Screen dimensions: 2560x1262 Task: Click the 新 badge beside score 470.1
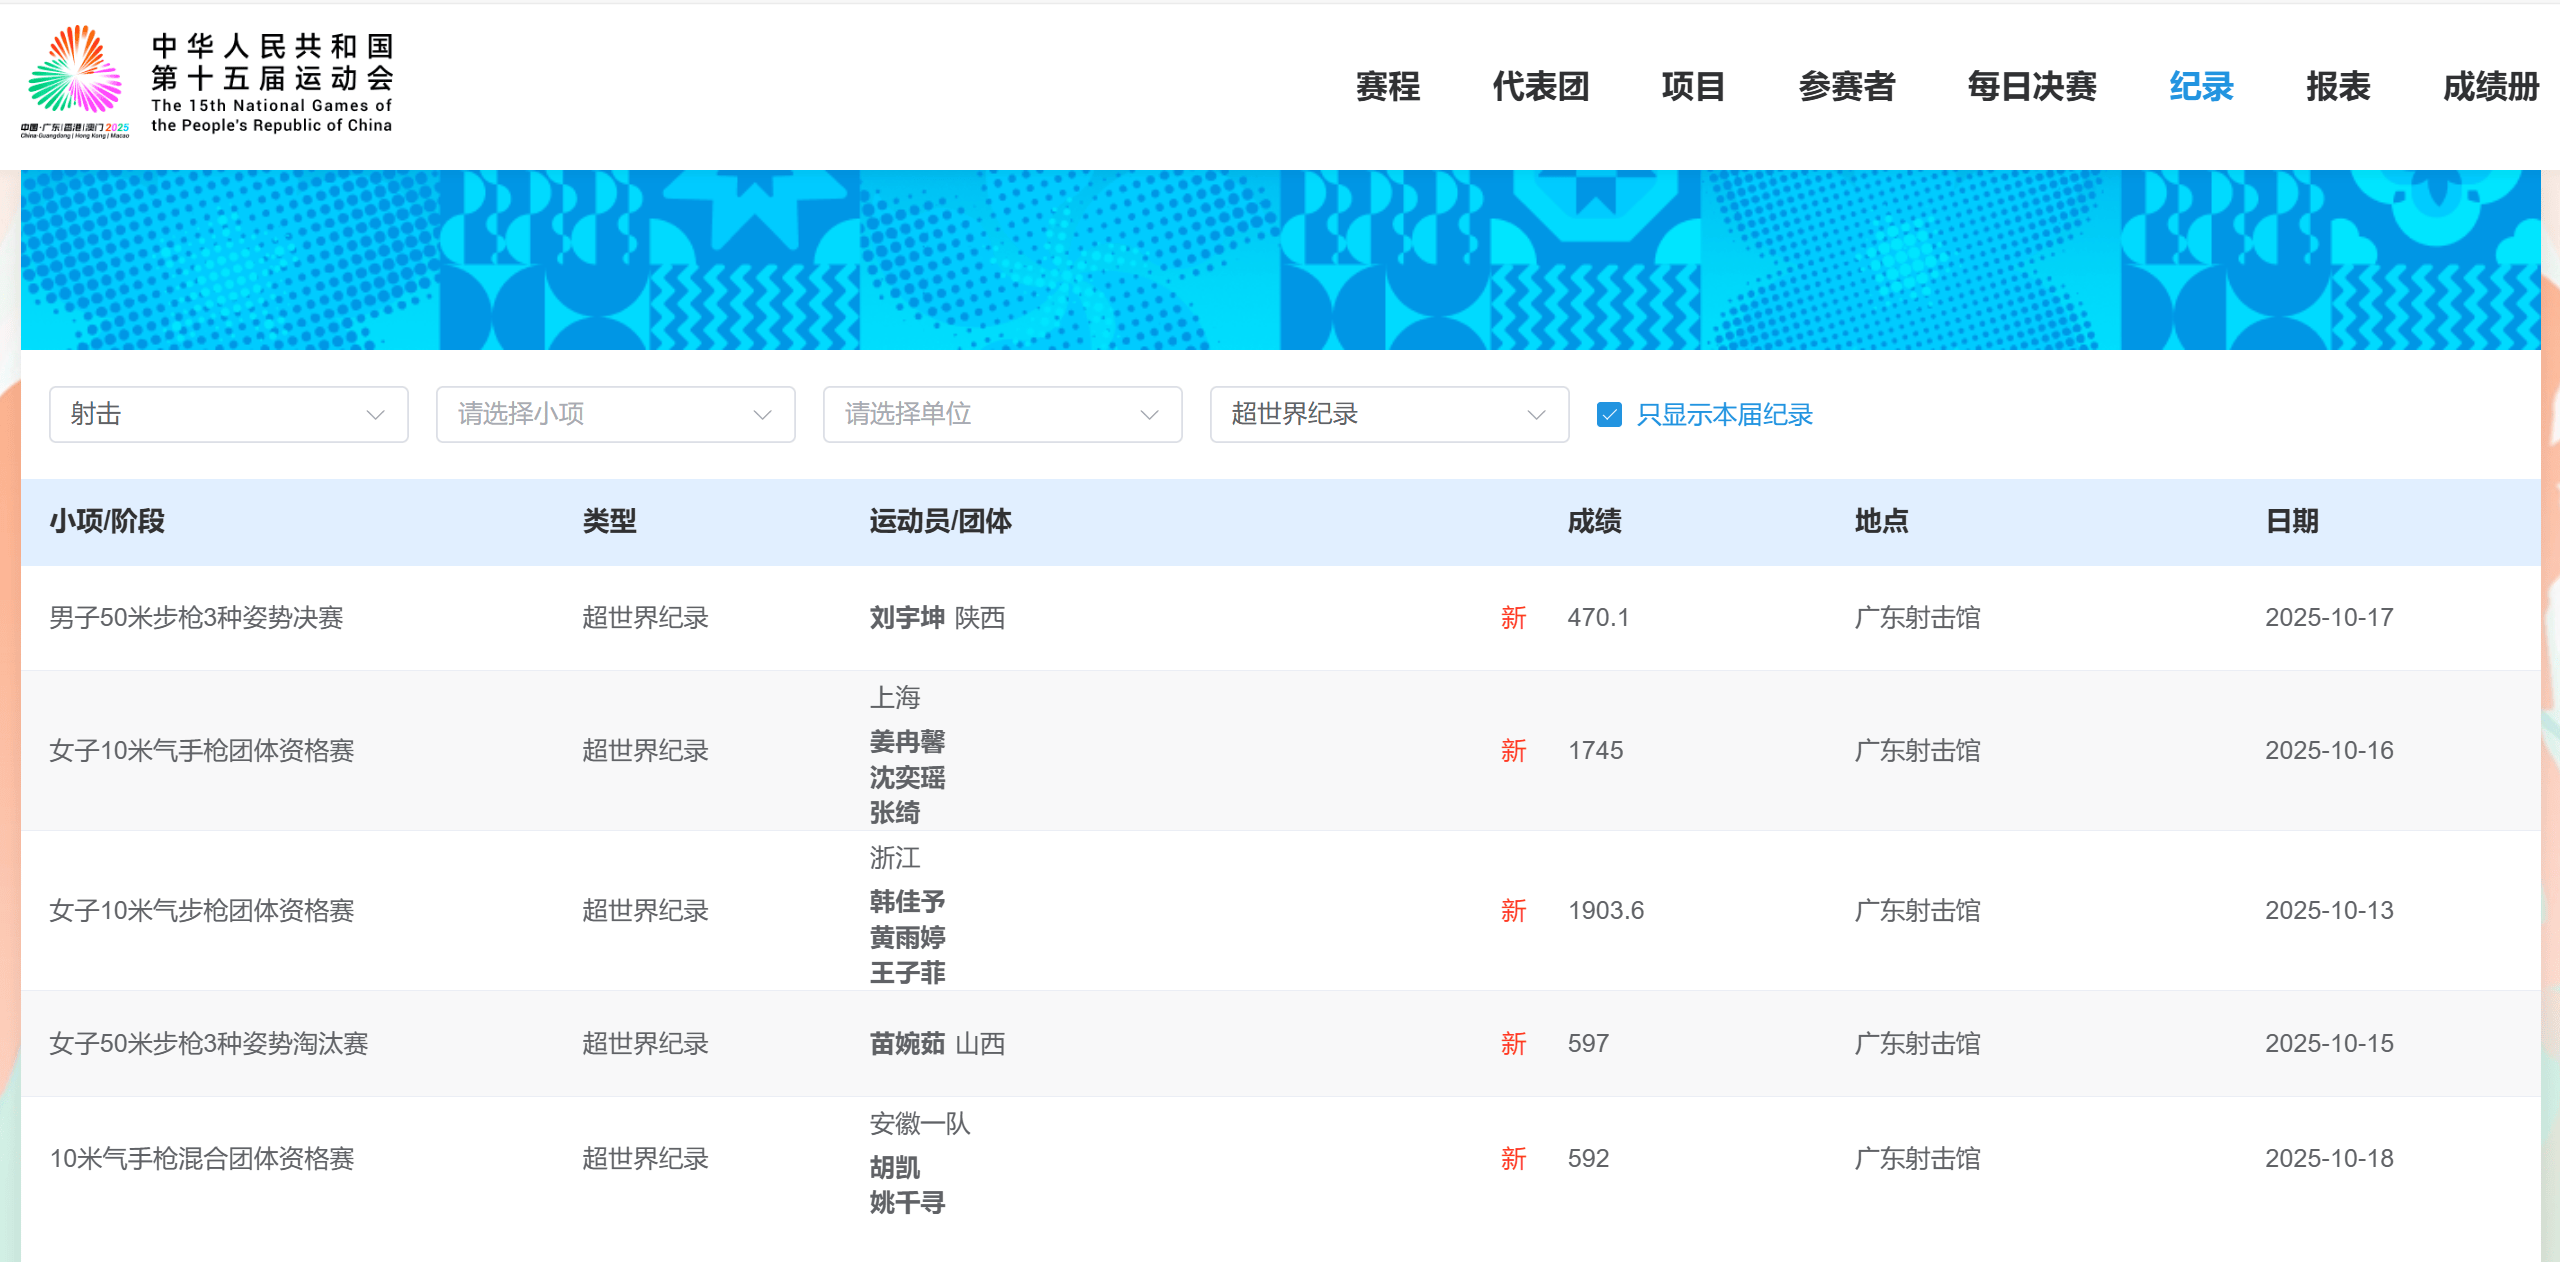[1513, 618]
